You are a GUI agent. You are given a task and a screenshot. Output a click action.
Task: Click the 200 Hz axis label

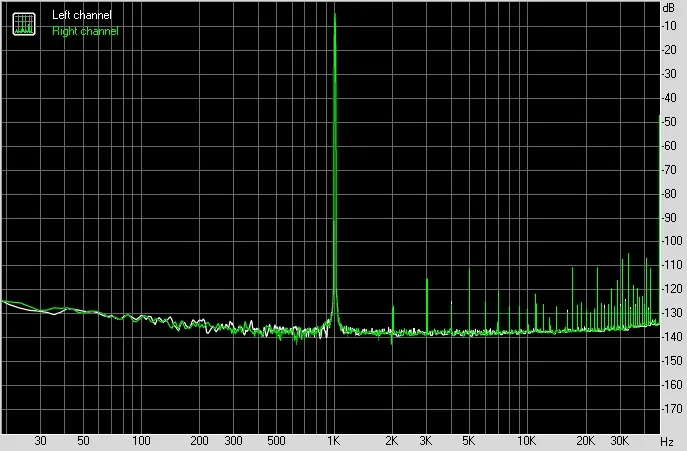coord(199,440)
